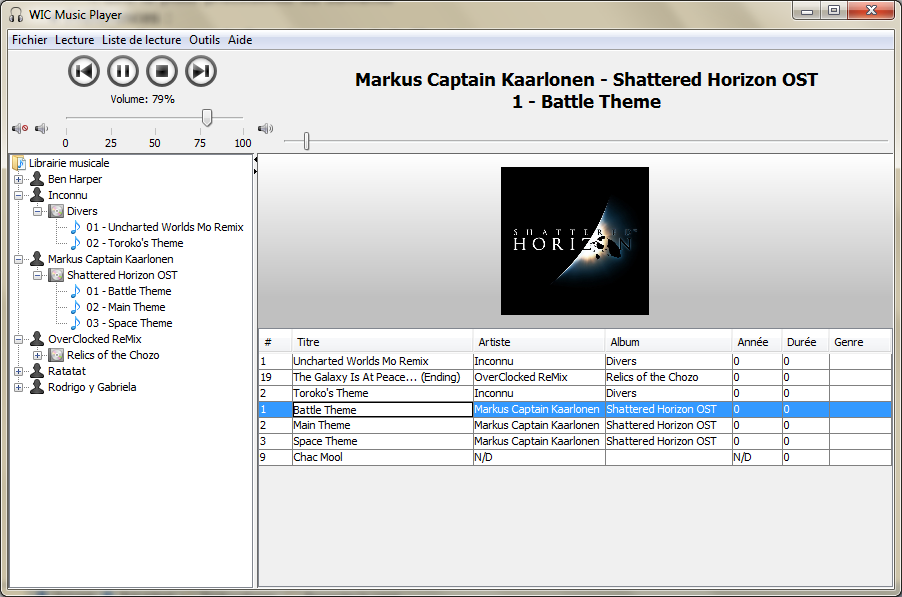Sort playlist by the Titre column header
This screenshot has height=597, width=902.
(380, 342)
